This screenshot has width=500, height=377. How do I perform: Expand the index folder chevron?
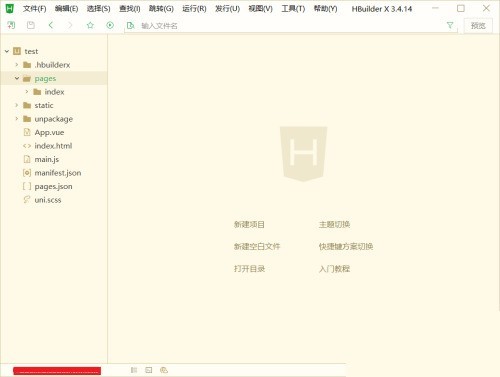27,92
